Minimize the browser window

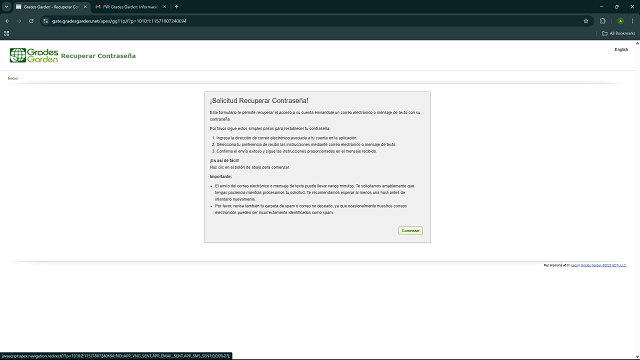(x=602, y=7)
